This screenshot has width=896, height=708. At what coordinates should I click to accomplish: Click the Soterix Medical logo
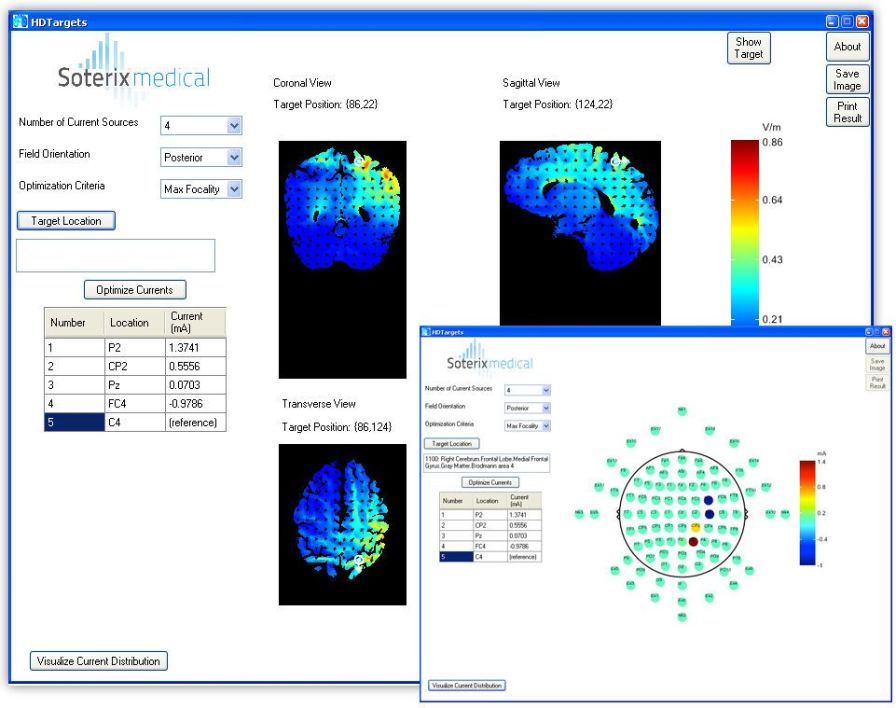click(134, 73)
